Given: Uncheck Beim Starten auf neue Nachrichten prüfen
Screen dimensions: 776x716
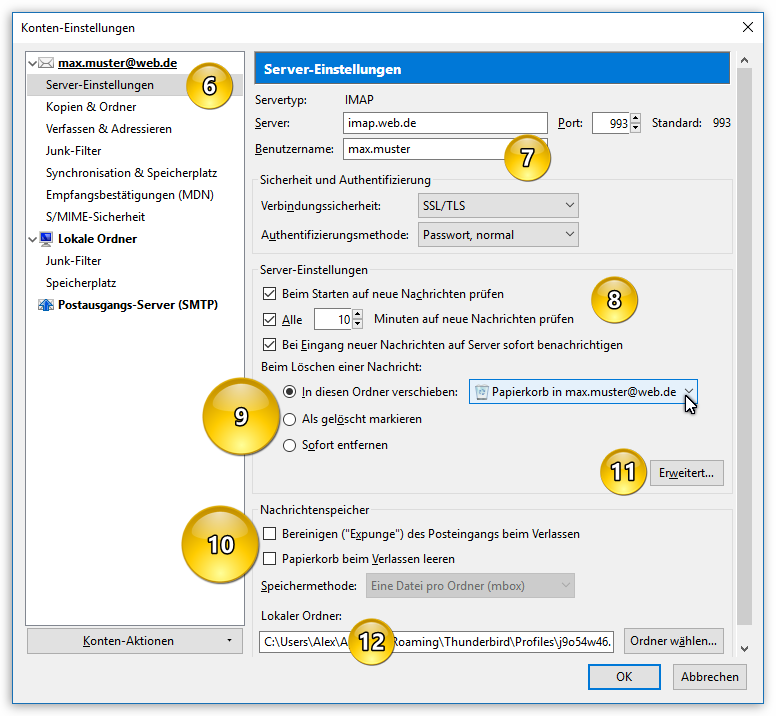Looking at the screenshot, I should pos(269,294).
